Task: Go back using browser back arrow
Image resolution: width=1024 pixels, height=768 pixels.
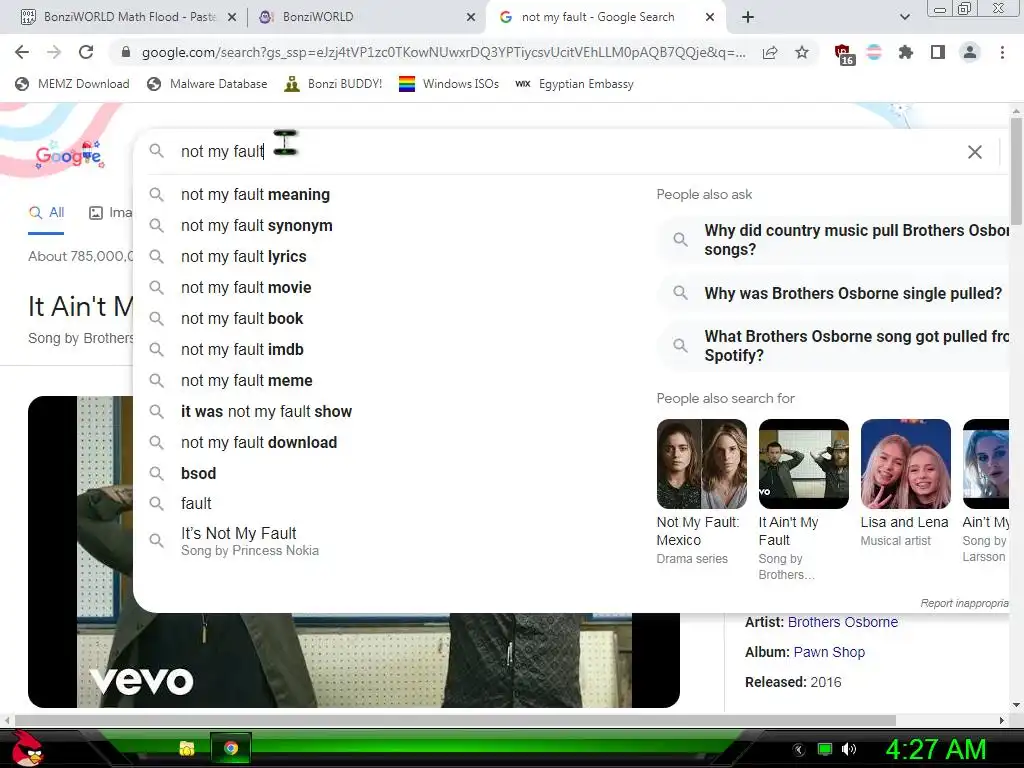Action: click(22, 52)
